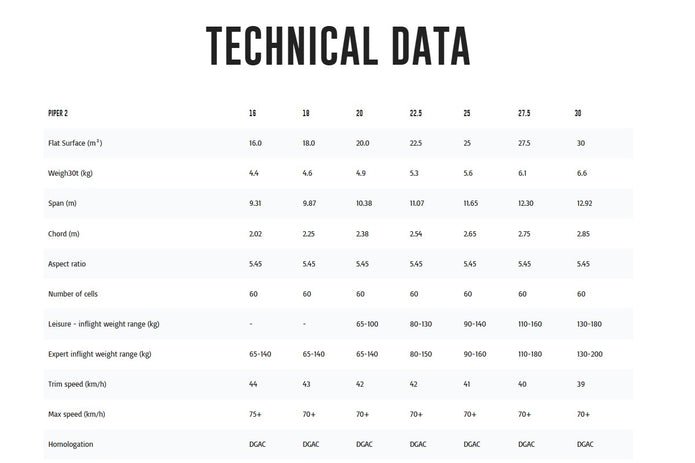This screenshot has width=695, height=463.
Task: Select the Aspect ratio row label
Action: pos(67,264)
